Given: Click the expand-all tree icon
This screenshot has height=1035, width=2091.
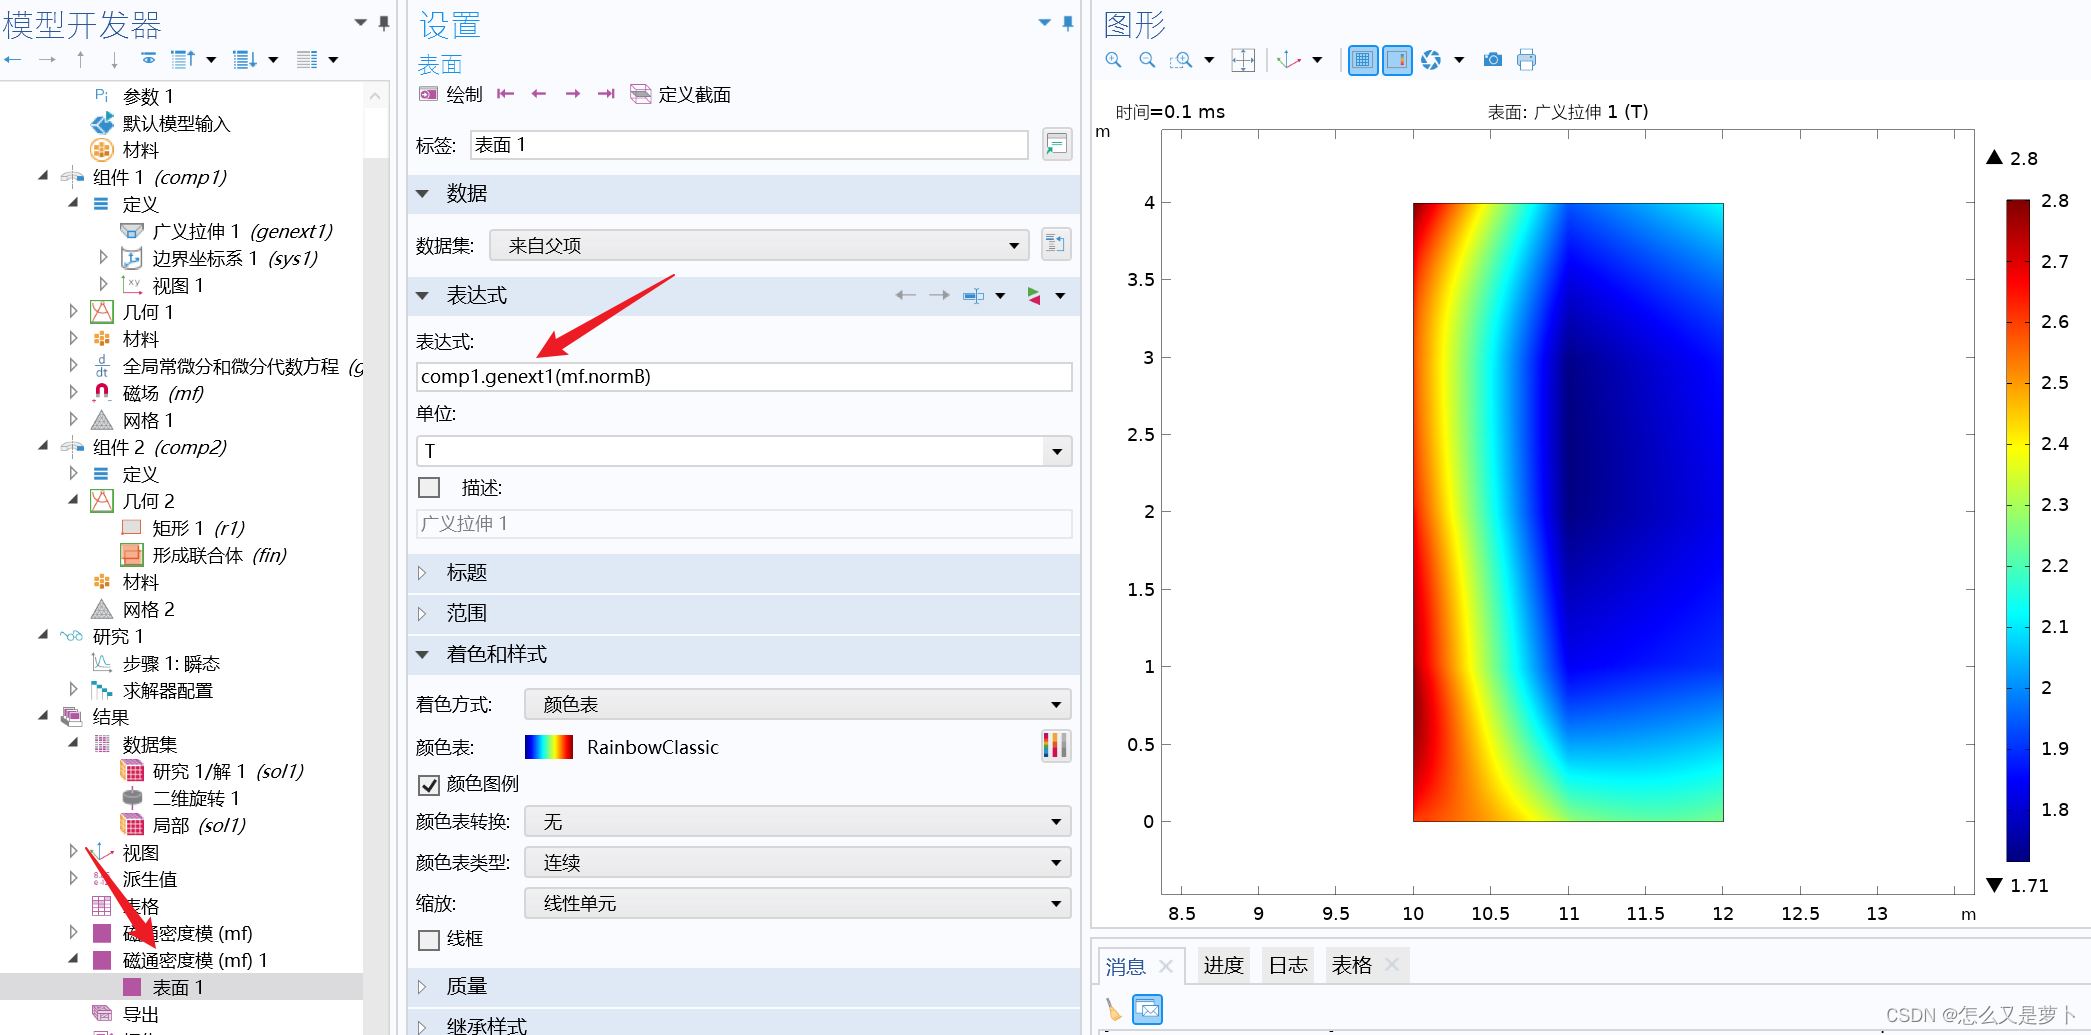Looking at the screenshot, I should pyautogui.click(x=245, y=60).
